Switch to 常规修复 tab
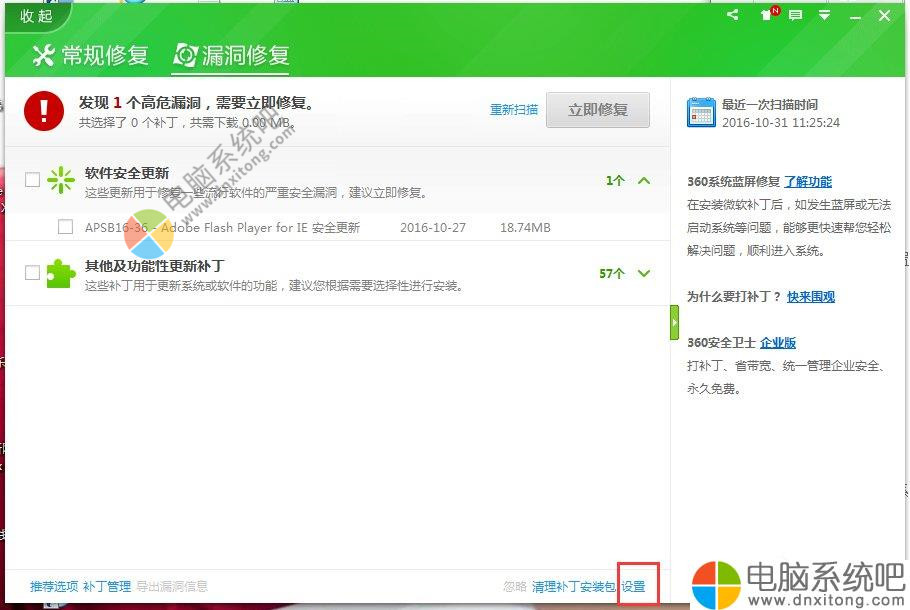Screen dimensions: 910x610 click(x=91, y=55)
